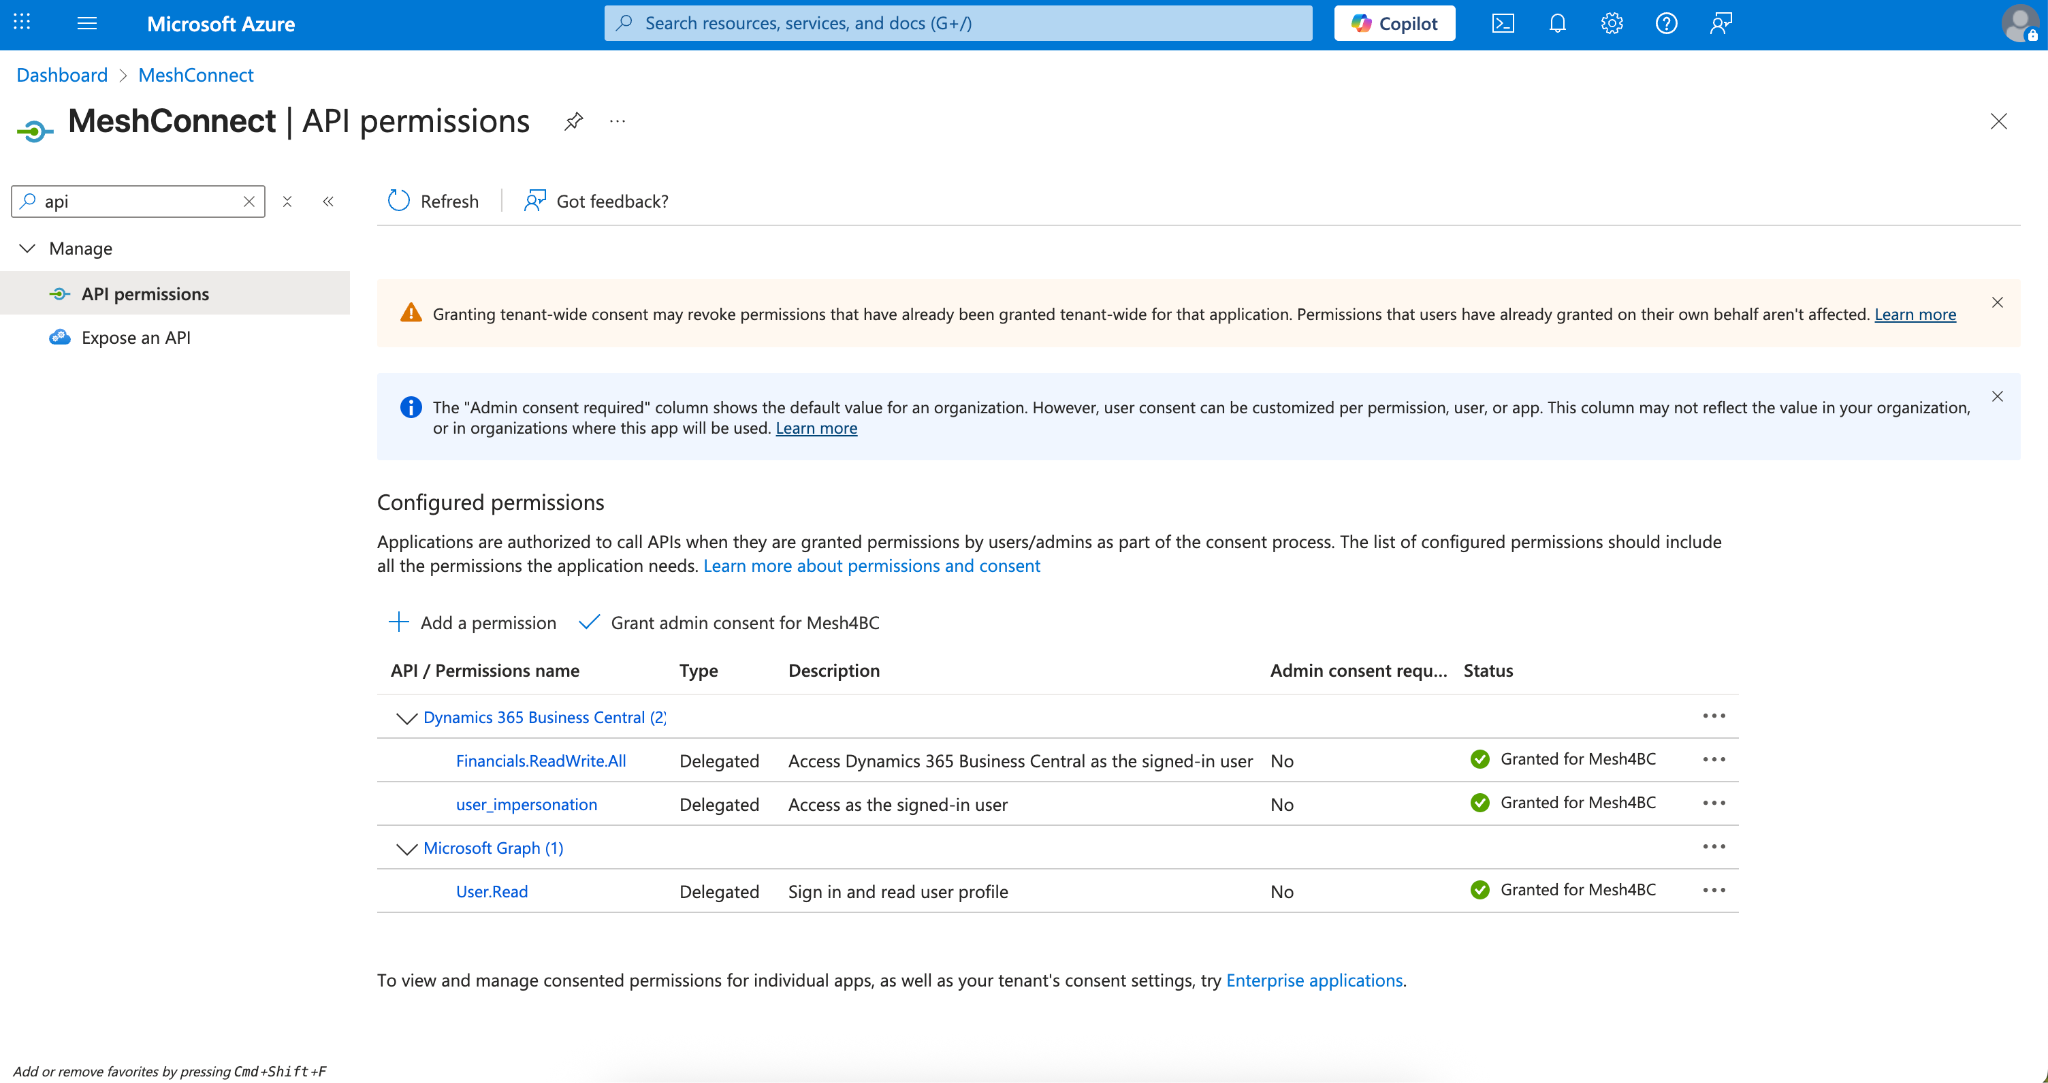Viewport: 2048px width, 1083px height.
Task: Open portal settings gear icon
Action: 1612,23
